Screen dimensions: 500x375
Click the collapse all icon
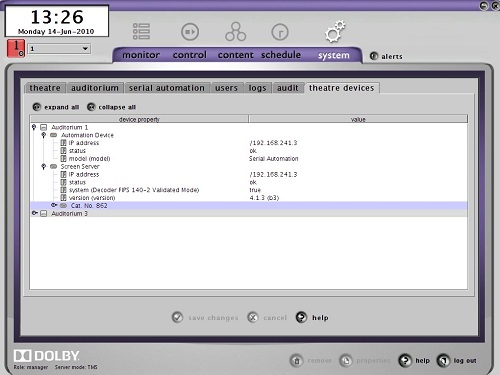pyautogui.click(x=91, y=107)
